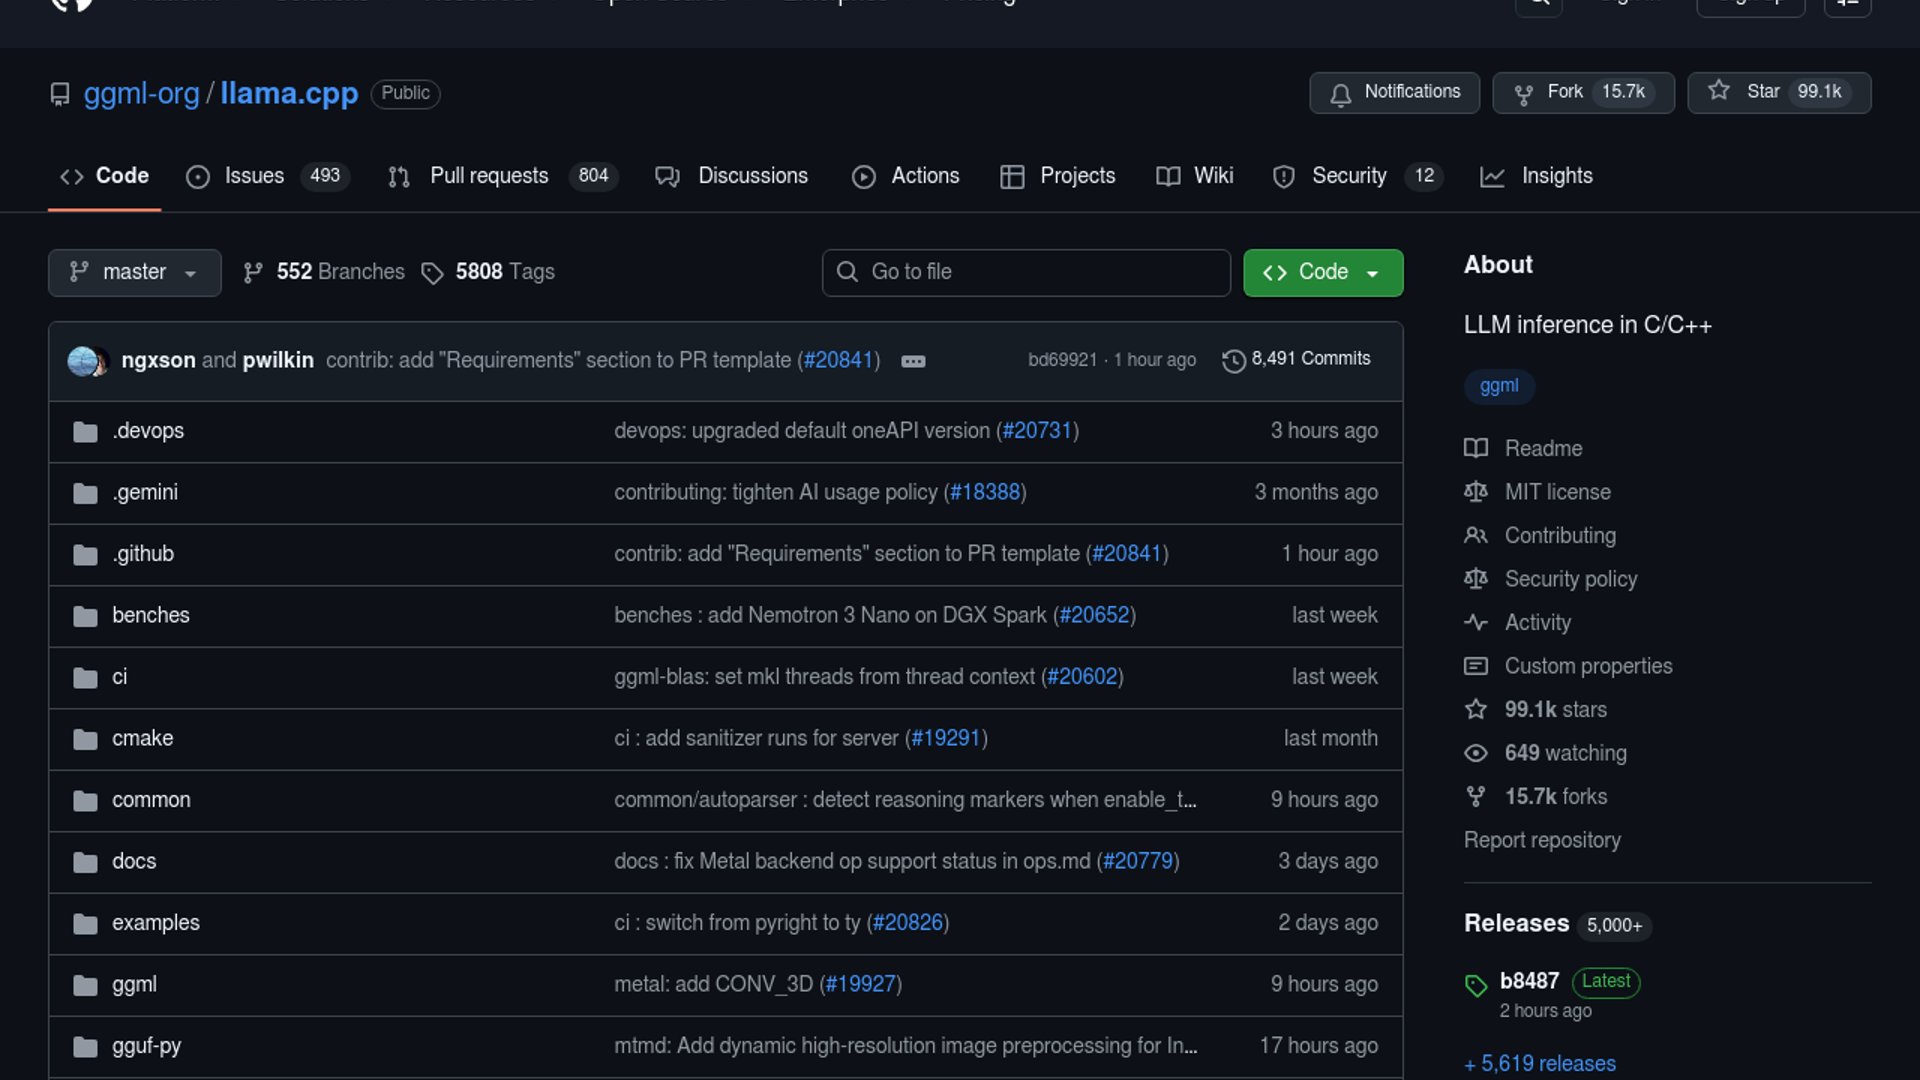Click the tag icon next to 5808 Tags
Screen dimensions: 1920x1080
click(x=432, y=273)
